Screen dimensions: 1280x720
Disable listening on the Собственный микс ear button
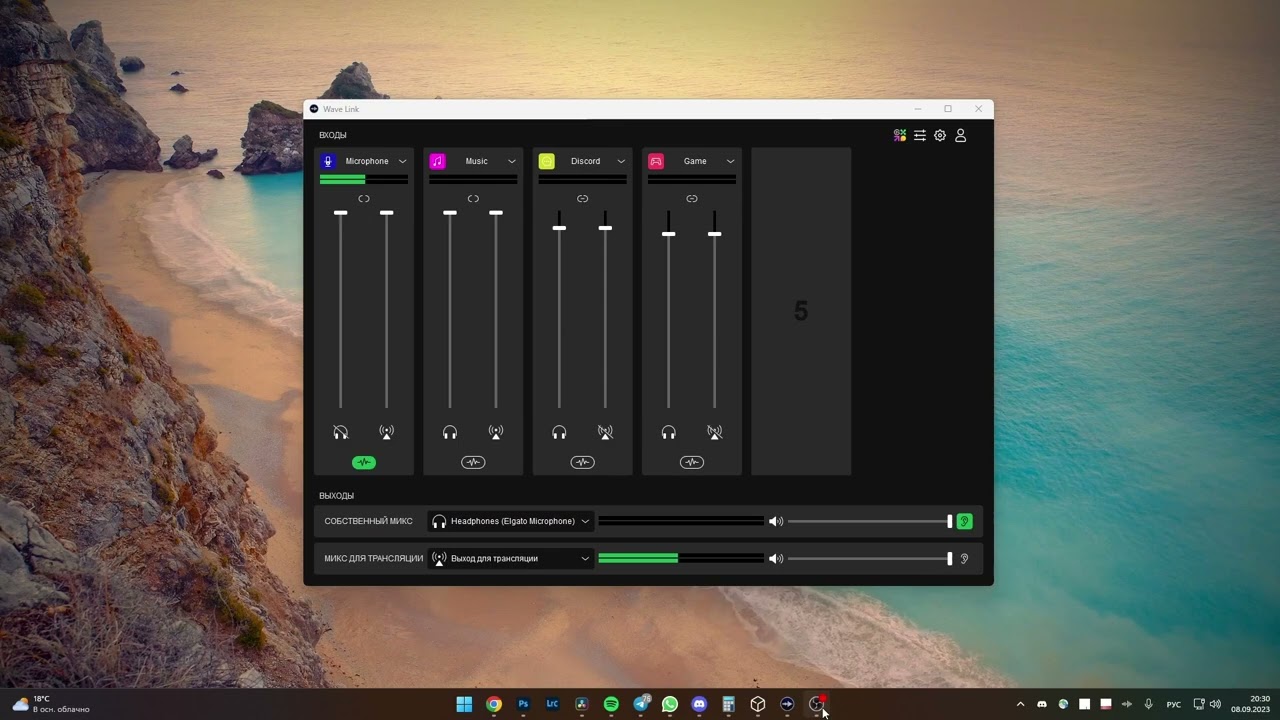pos(964,521)
